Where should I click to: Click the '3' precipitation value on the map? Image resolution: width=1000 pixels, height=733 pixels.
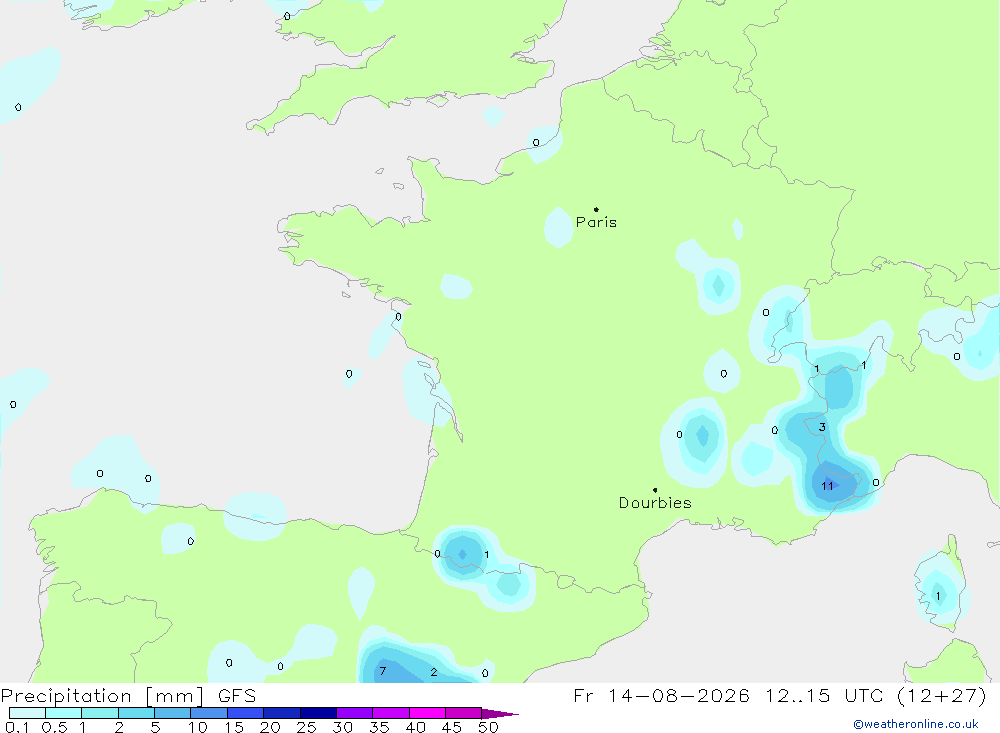click(x=822, y=427)
